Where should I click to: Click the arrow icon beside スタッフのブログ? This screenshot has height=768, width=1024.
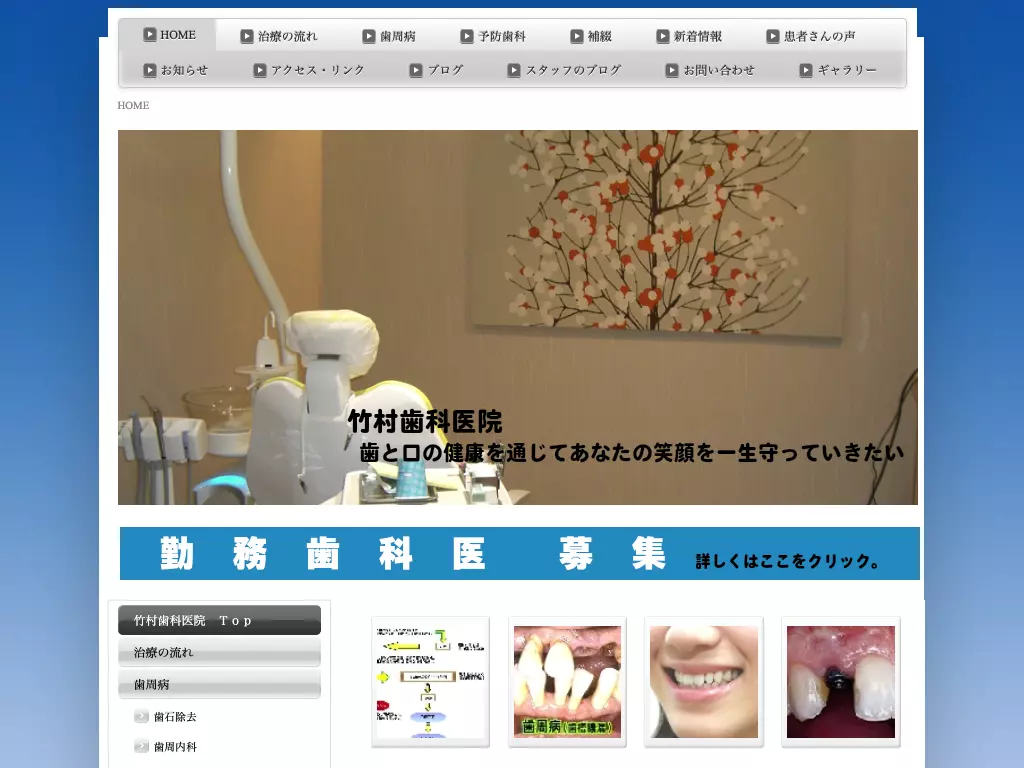click(x=515, y=70)
